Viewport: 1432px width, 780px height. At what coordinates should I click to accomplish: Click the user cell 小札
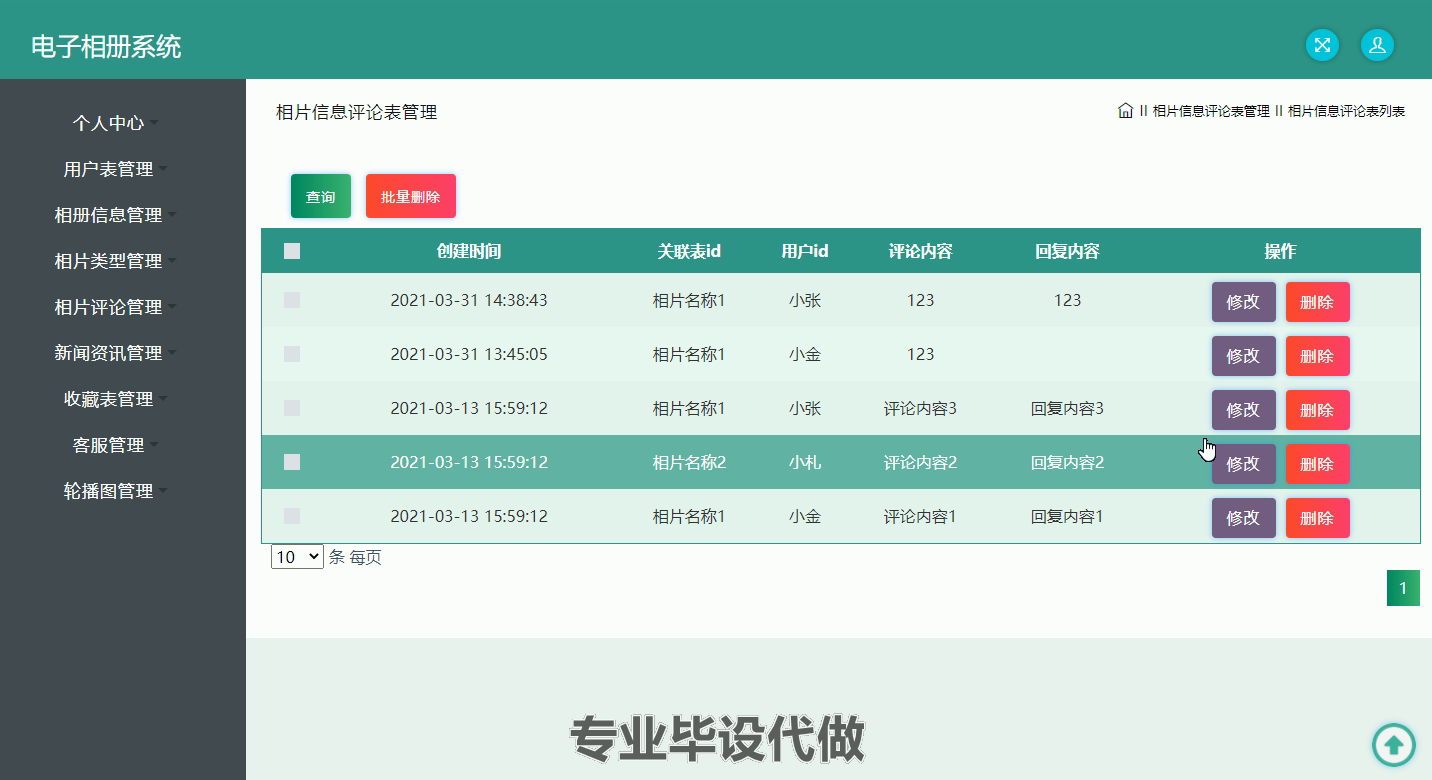click(805, 462)
